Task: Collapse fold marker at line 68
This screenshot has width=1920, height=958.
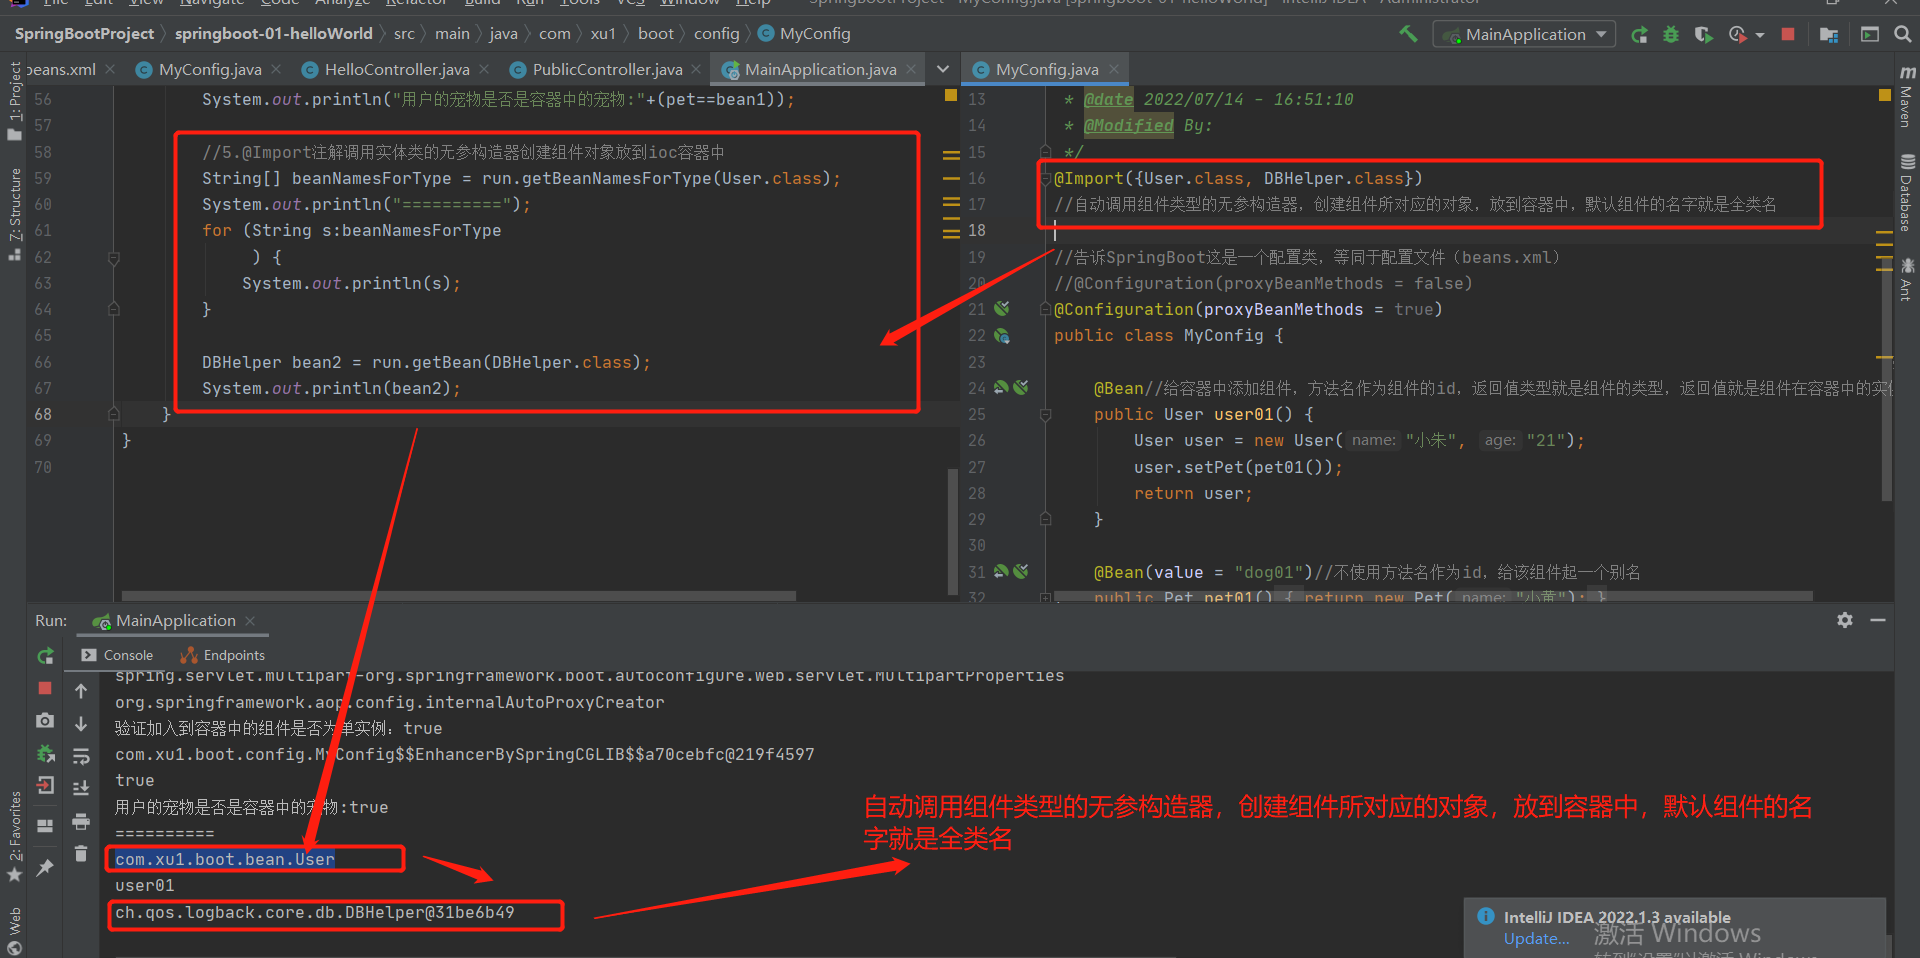Action: 114,414
